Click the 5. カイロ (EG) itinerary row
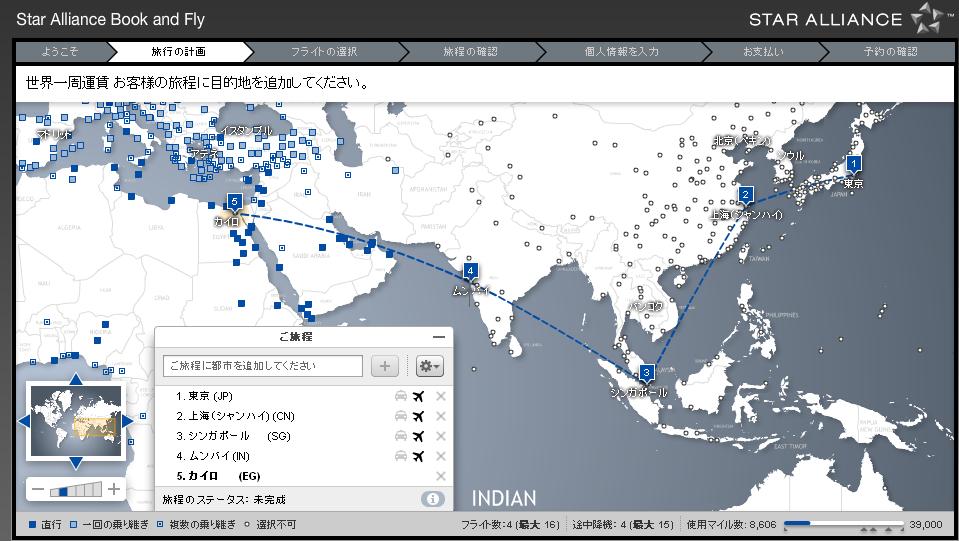Image resolution: width=959 pixels, height=541 pixels. coord(304,476)
